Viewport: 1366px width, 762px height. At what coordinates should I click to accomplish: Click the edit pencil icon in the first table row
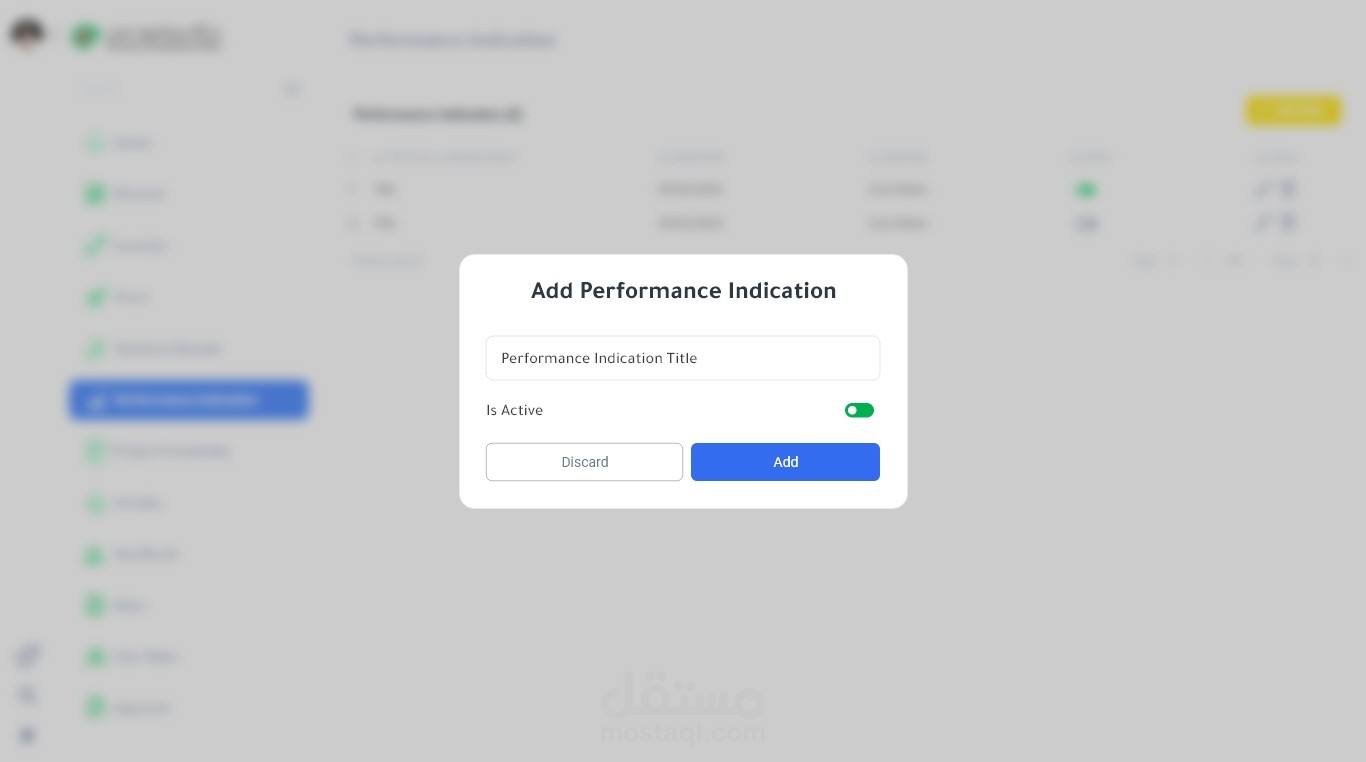(1263, 189)
